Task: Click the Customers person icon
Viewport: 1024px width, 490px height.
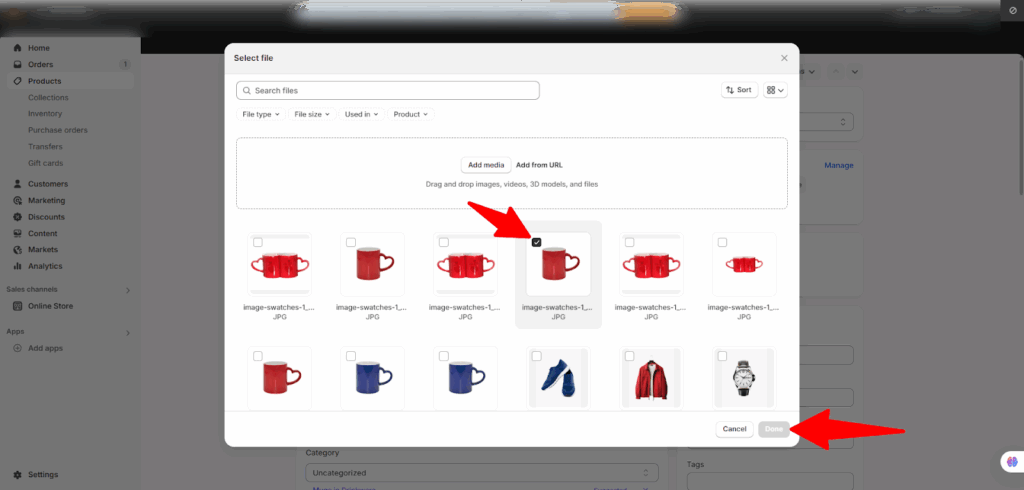Action: point(18,184)
